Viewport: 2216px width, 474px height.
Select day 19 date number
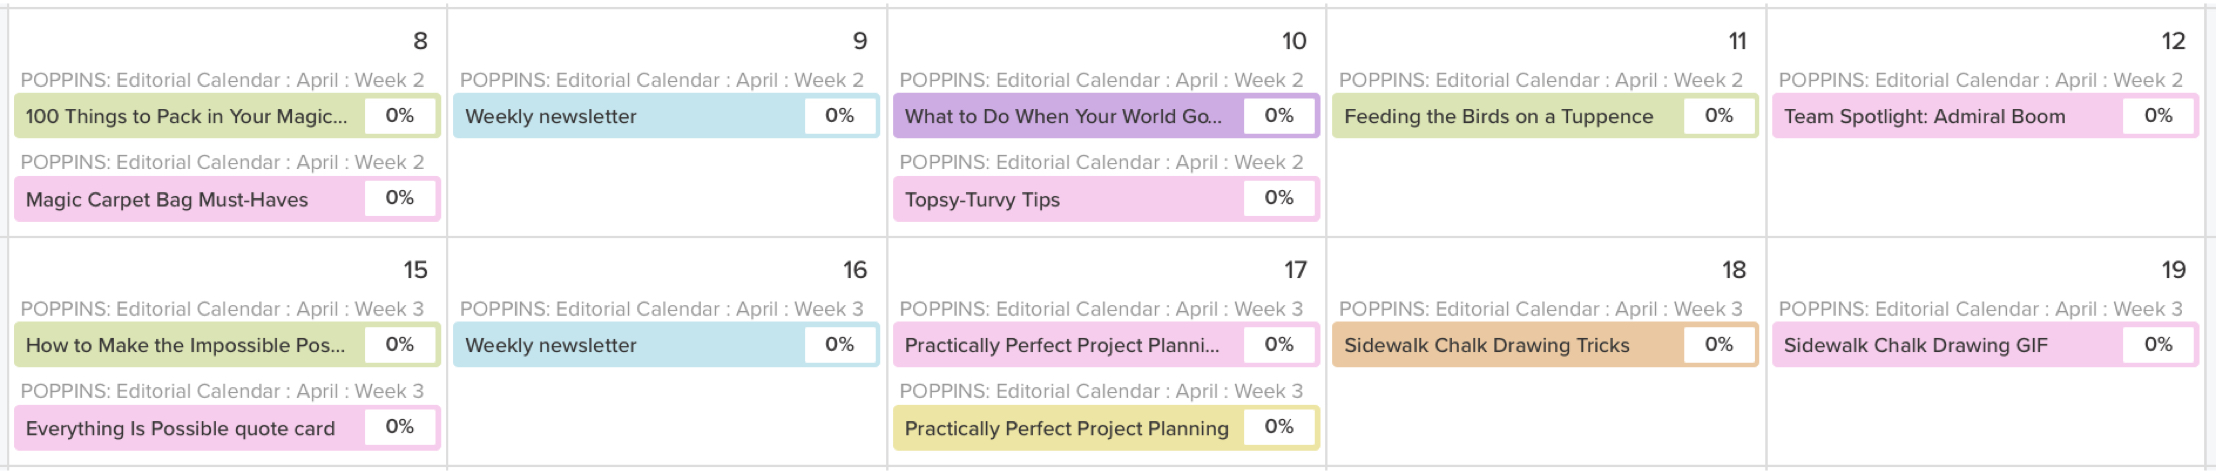tap(2173, 270)
